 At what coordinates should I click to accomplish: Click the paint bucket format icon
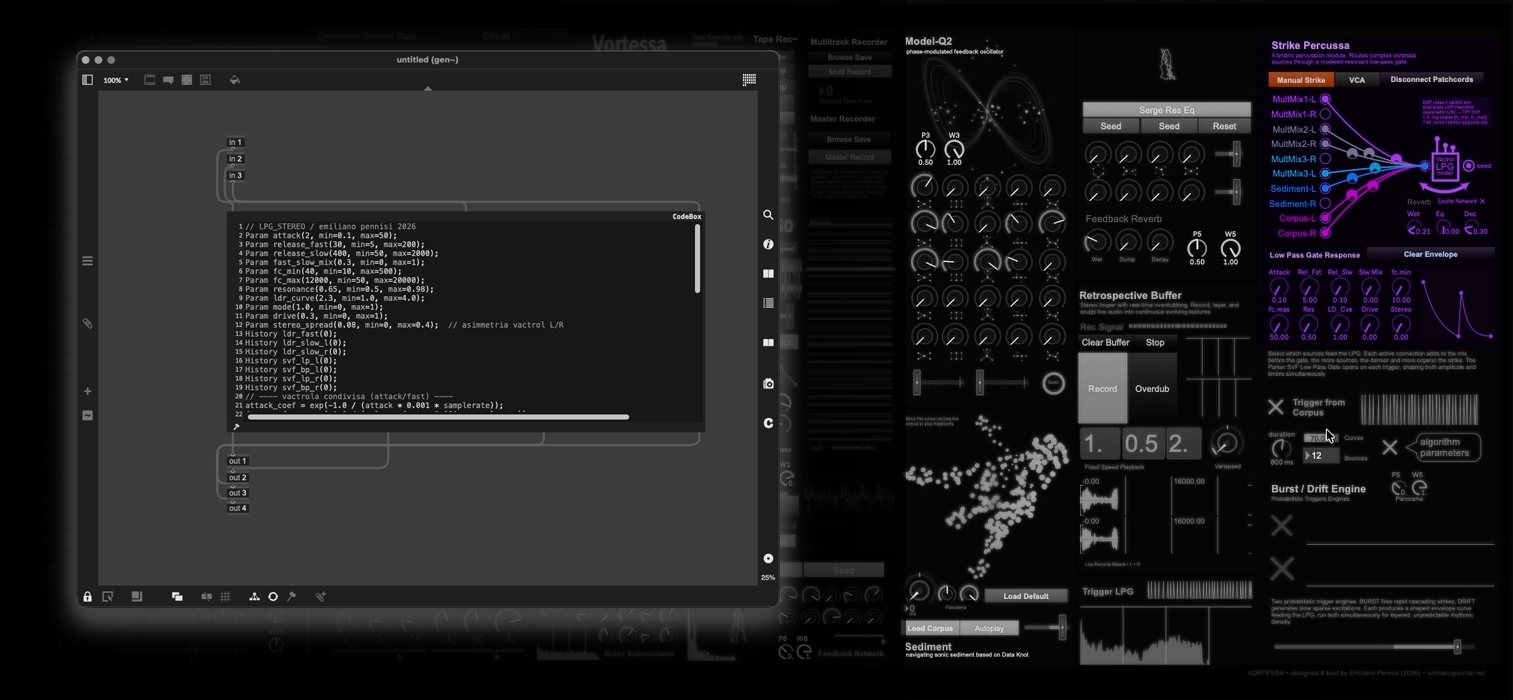(x=235, y=80)
